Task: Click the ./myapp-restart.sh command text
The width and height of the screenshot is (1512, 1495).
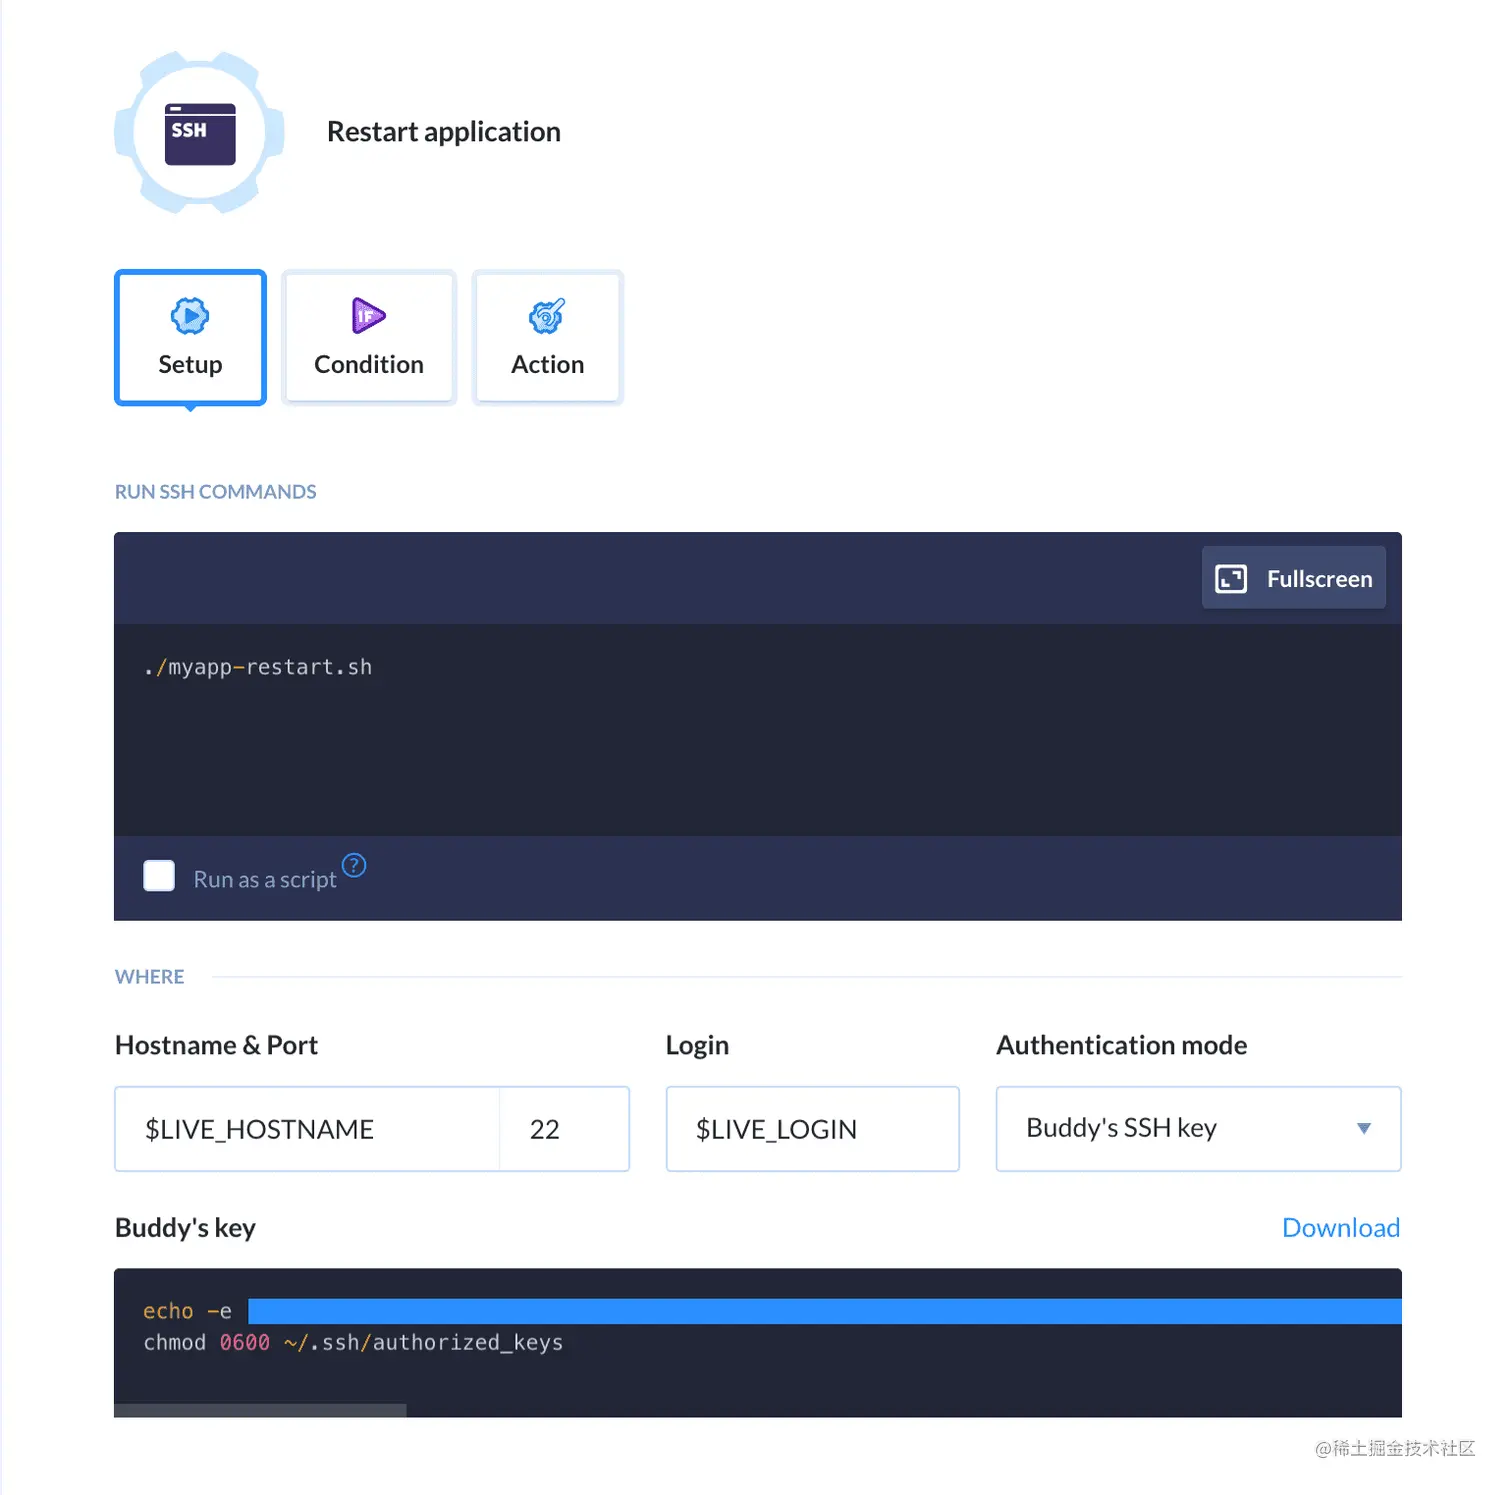Action: coord(258,667)
